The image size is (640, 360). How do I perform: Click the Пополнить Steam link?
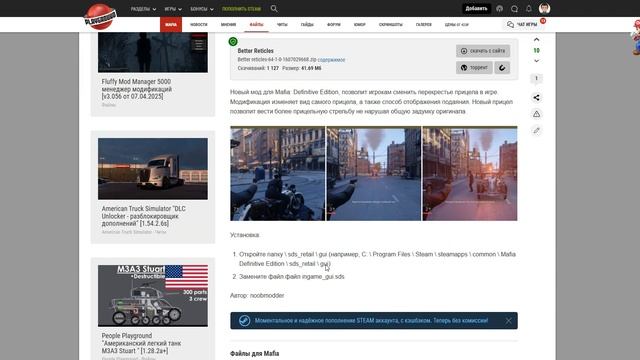click(x=241, y=9)
